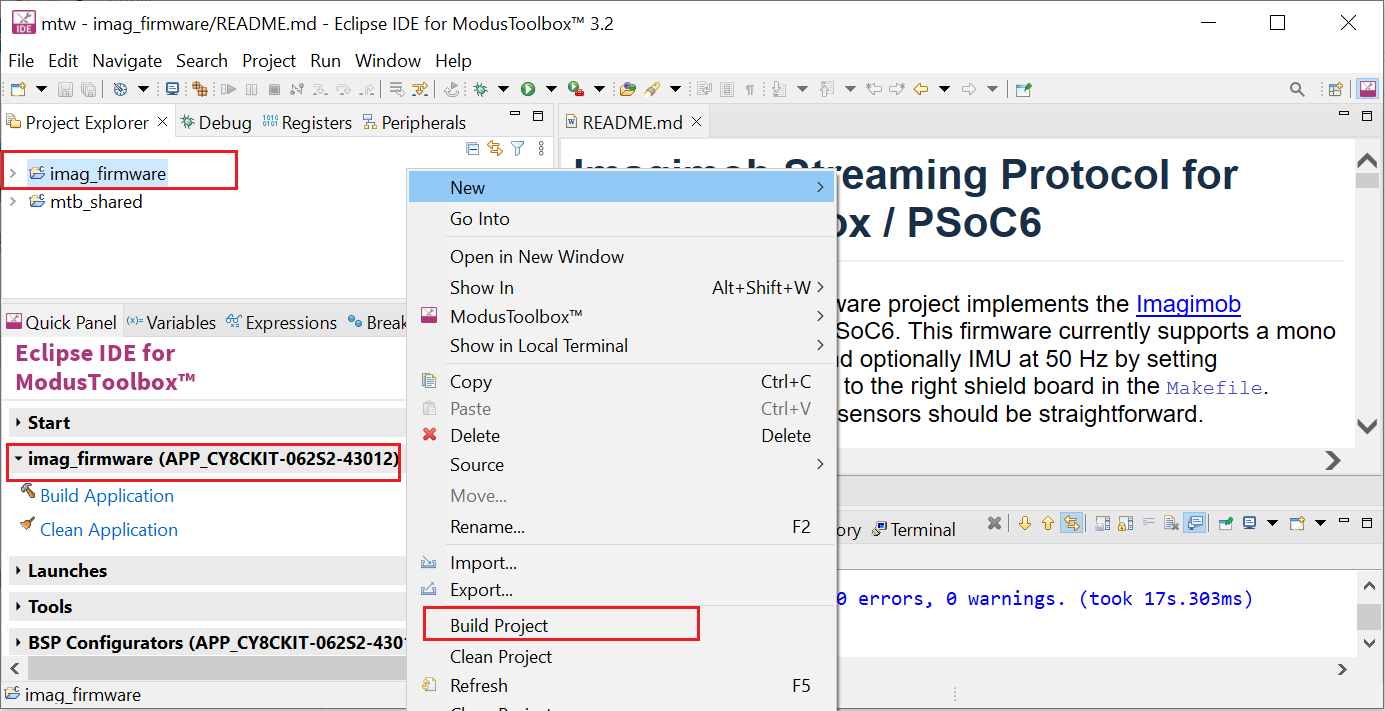Choose Refresh from context menu
This screenshot has width=1385, height=711.
[x=622, y=686]
